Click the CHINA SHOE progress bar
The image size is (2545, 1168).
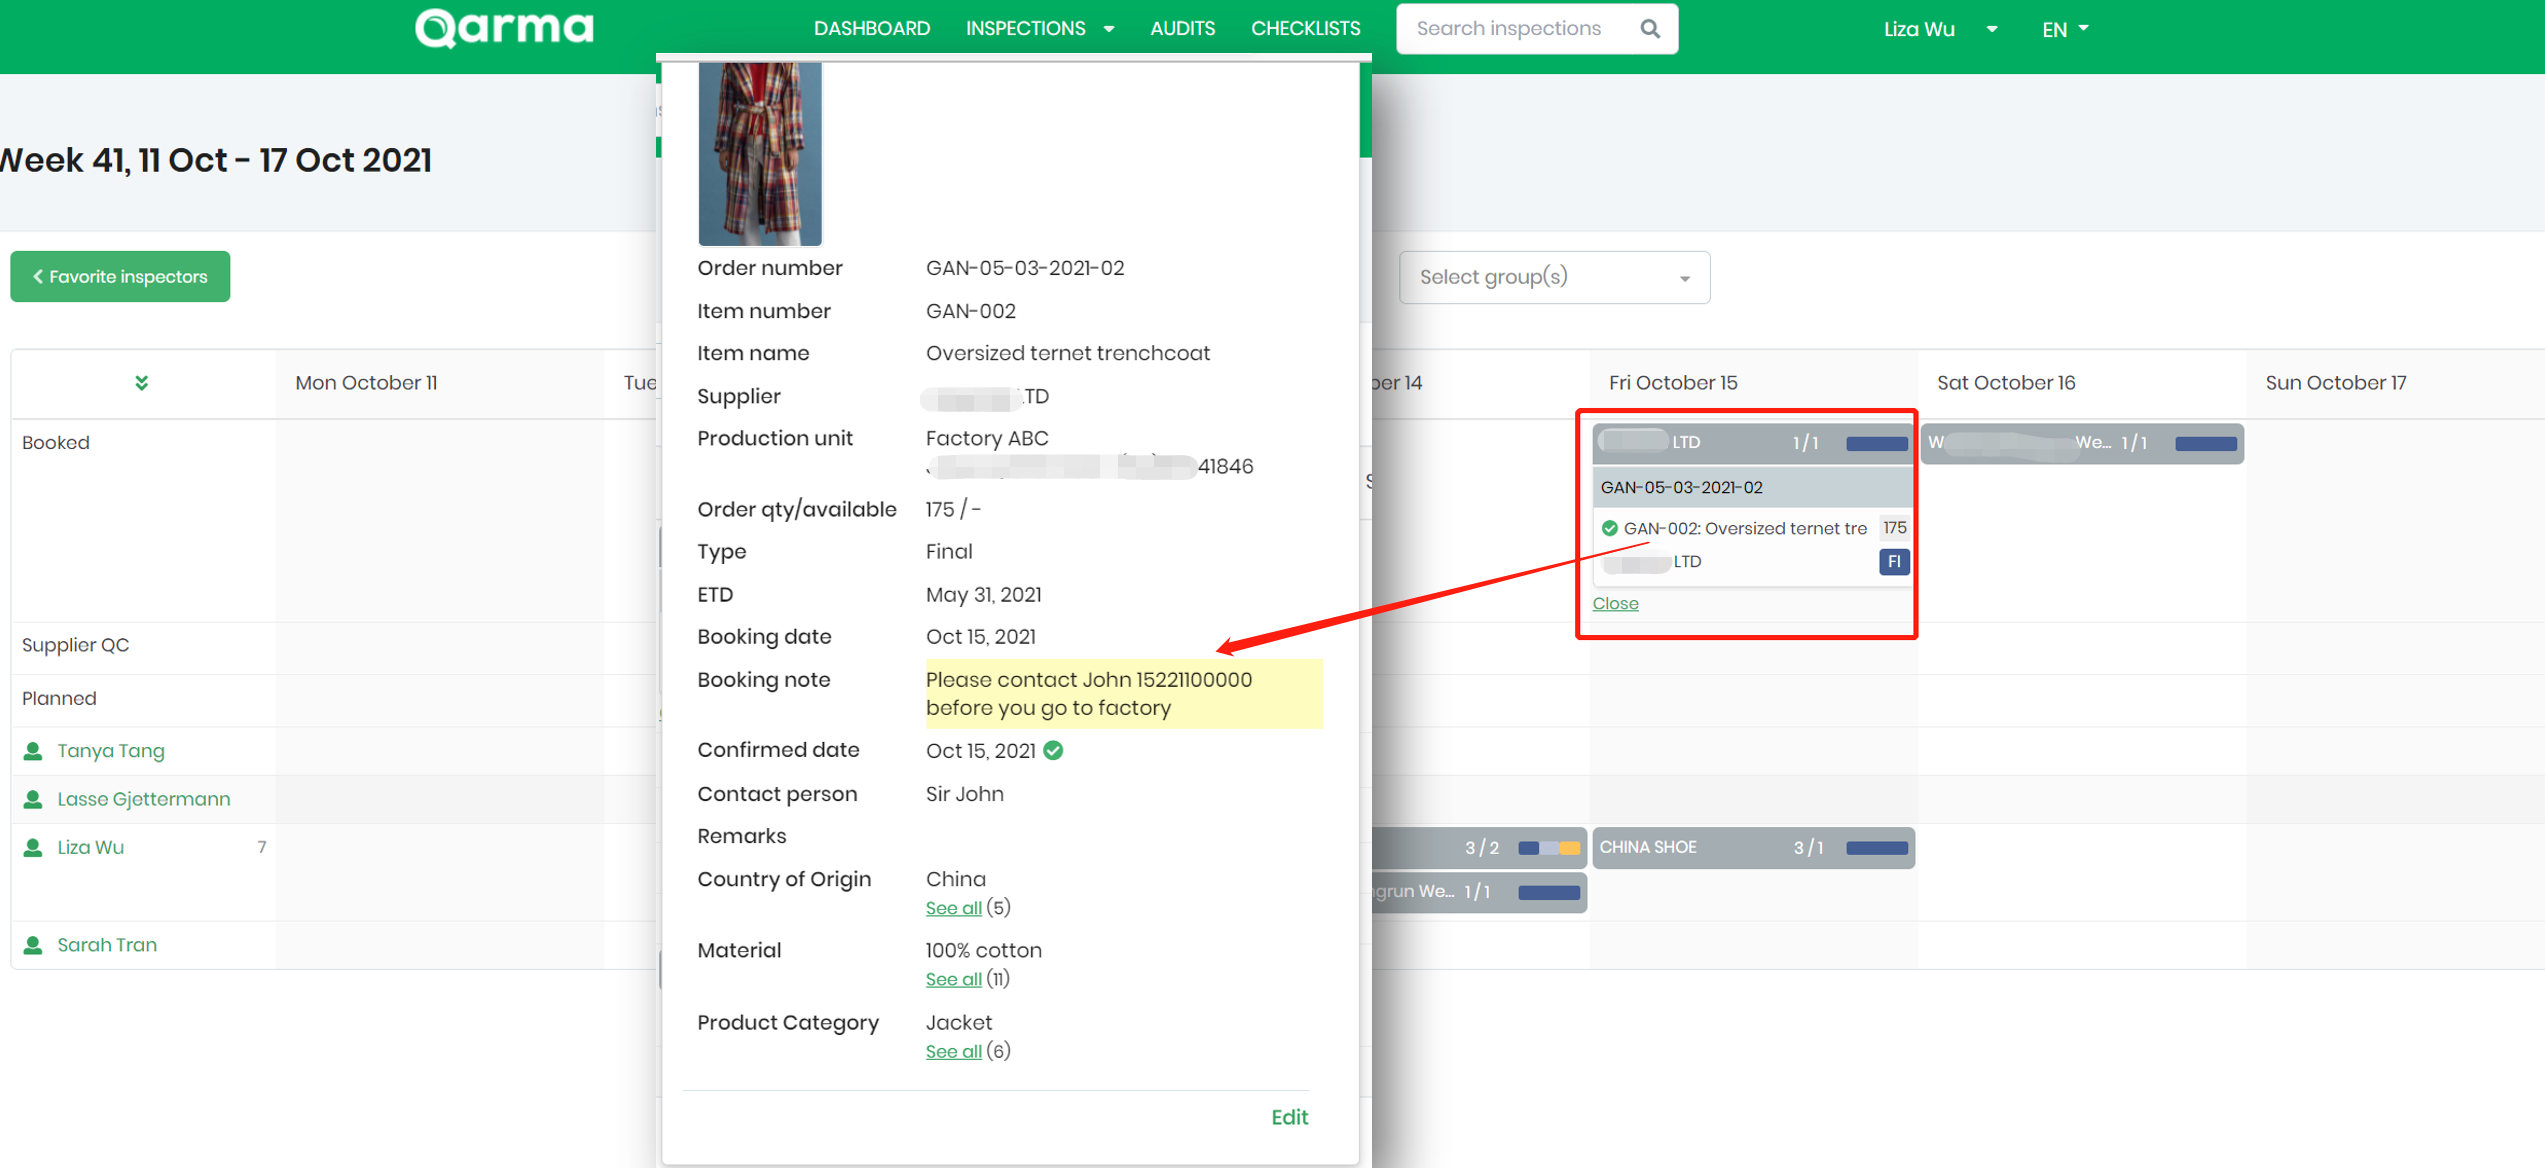coord(1876,848)
